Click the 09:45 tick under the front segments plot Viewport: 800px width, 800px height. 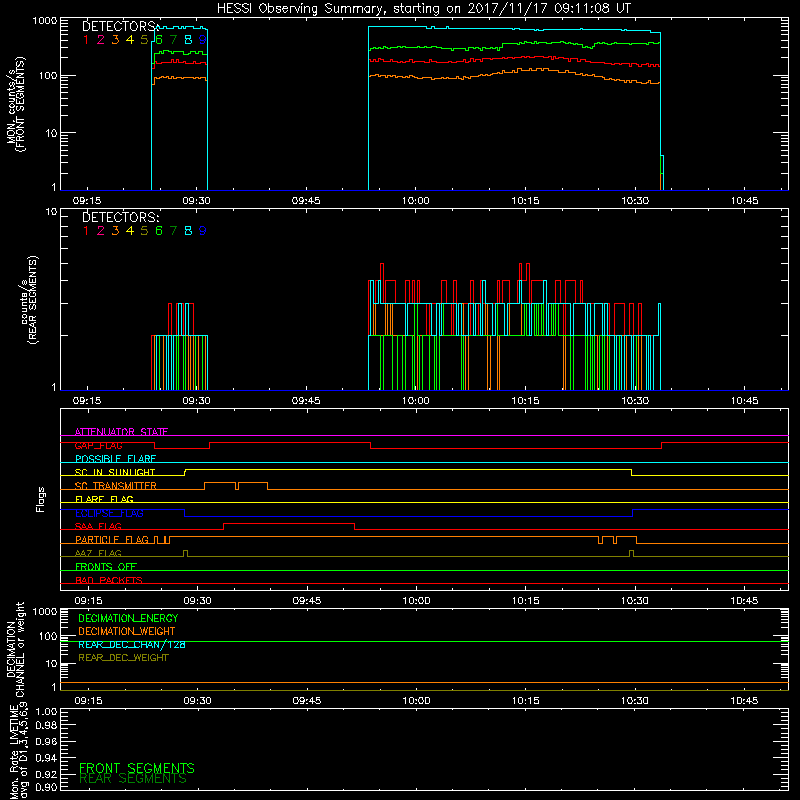point(306,201)
